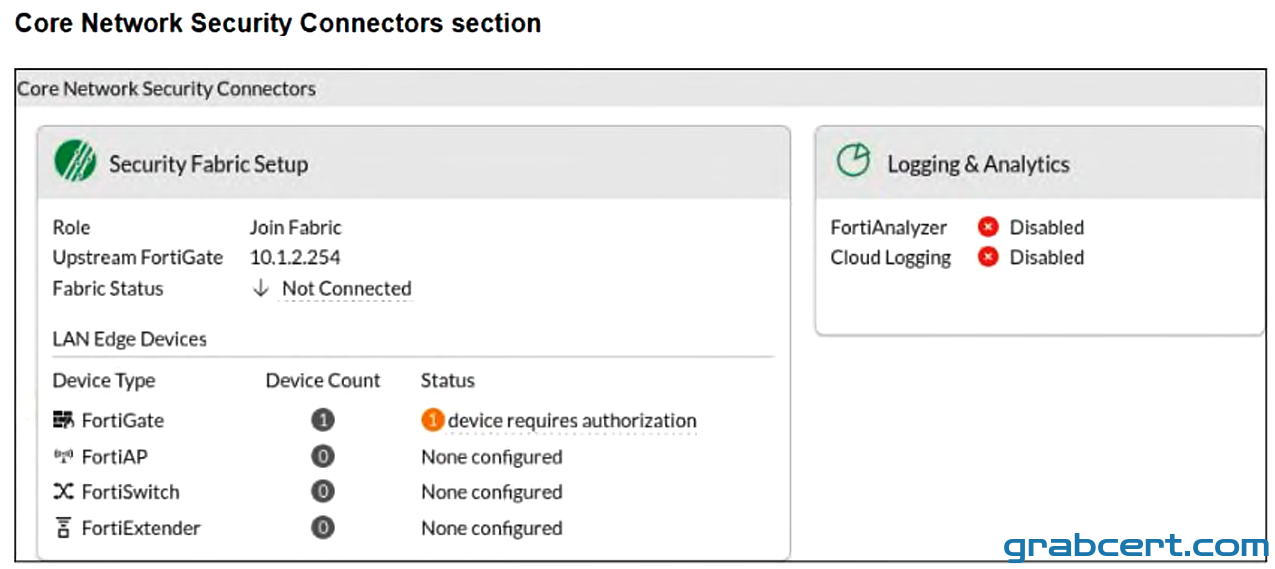Click the FortiAP access point icon
Screen dimensions: 1275x569
(64, 456)
